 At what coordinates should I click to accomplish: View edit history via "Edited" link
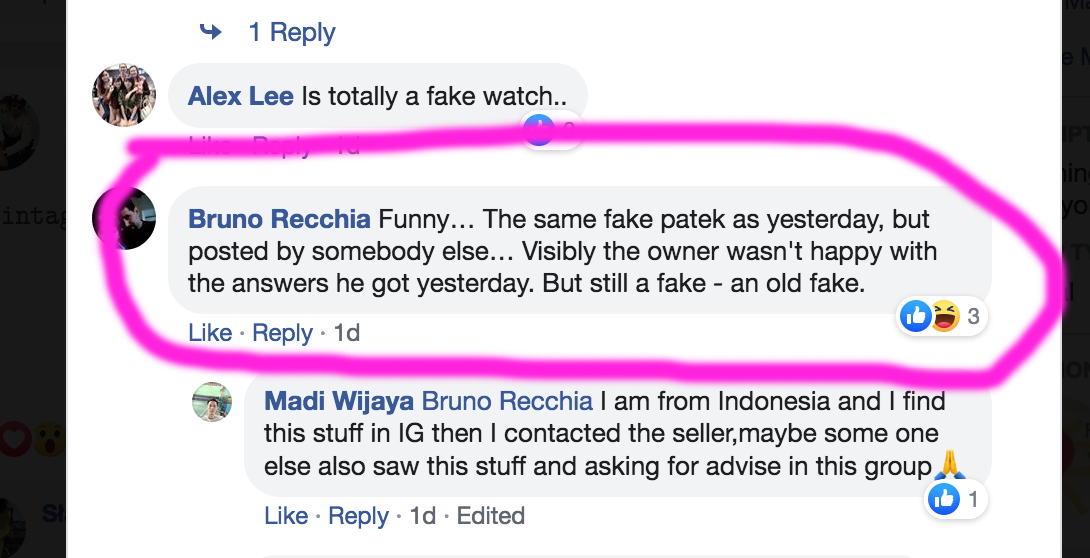[x=490, y=516]
